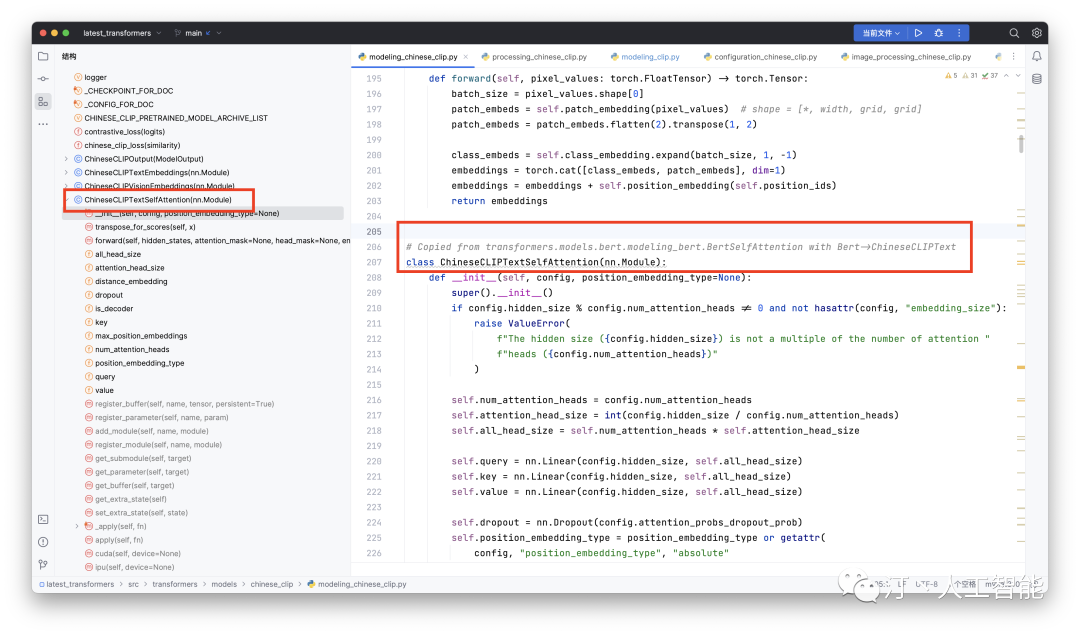Open inspections warnings count widget
The image size is (1080, 635).
(x=971, y=76)
